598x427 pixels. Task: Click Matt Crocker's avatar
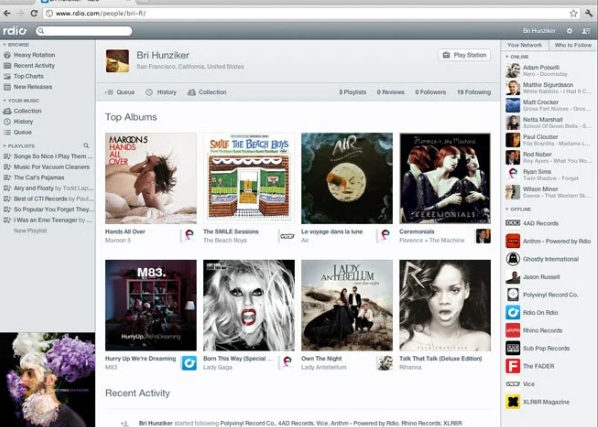pos(513,105)
